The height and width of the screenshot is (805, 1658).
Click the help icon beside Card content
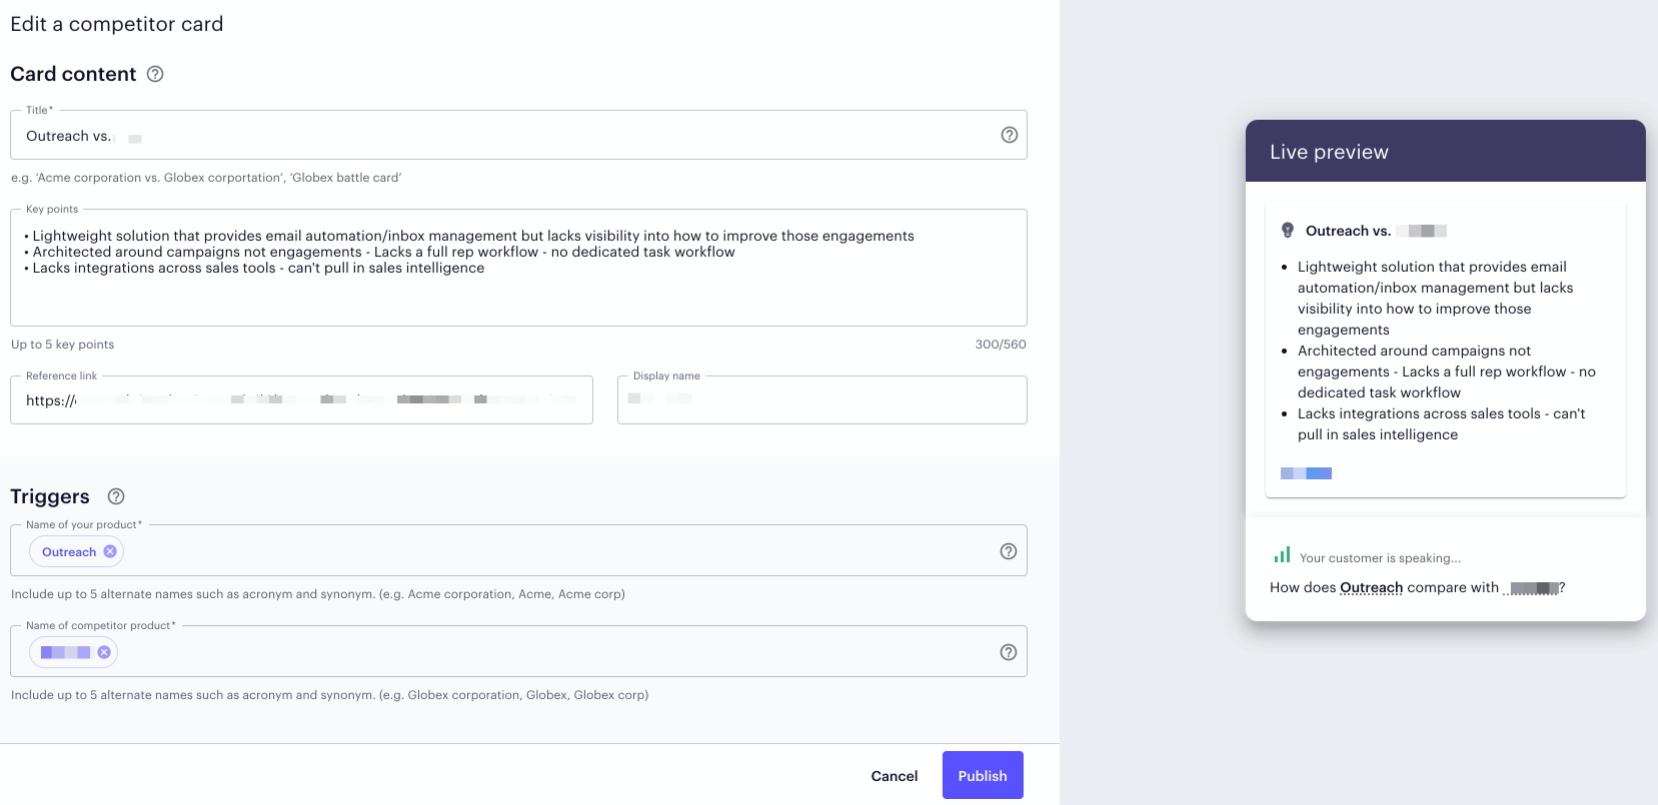point(155,74)
